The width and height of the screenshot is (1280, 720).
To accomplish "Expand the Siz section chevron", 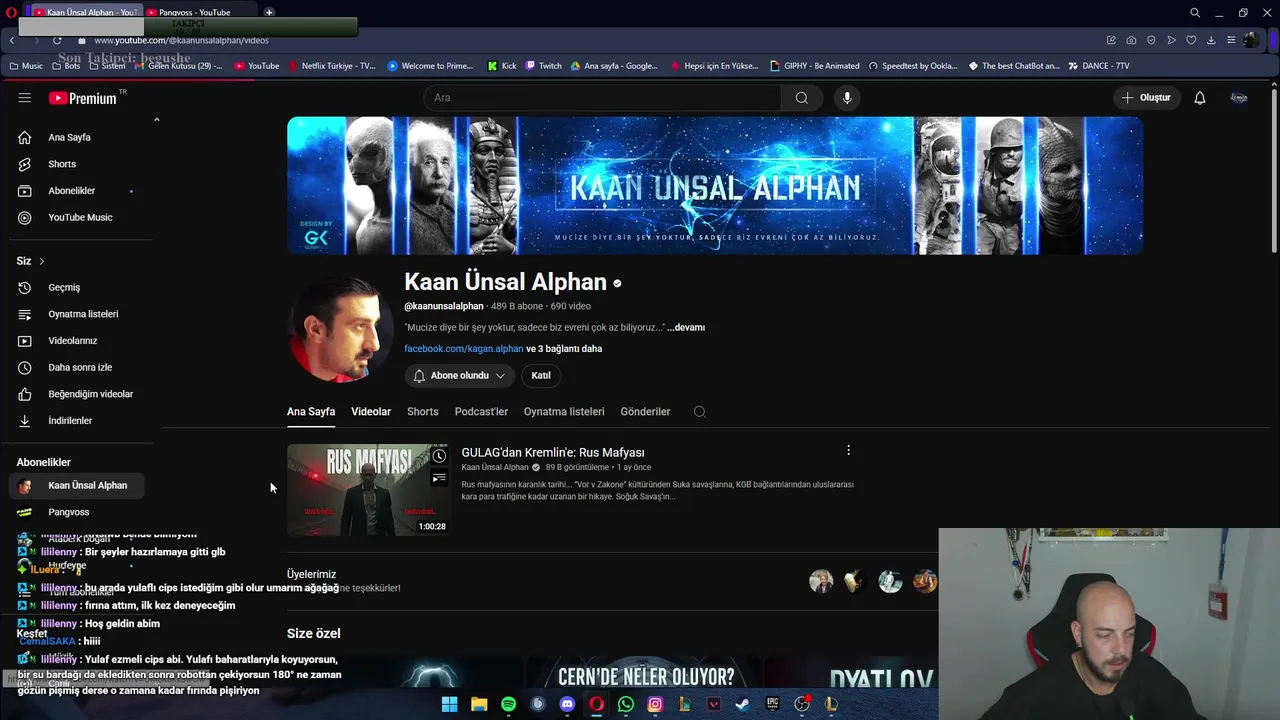I will 42,261.
